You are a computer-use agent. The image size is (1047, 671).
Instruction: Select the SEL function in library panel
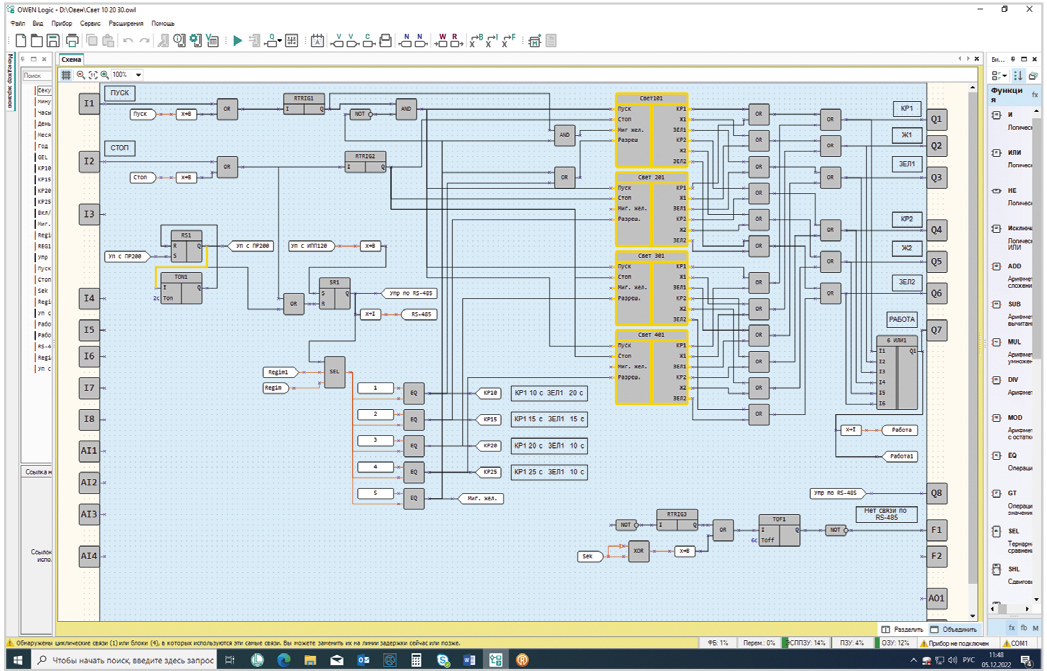pos(1014,531)
